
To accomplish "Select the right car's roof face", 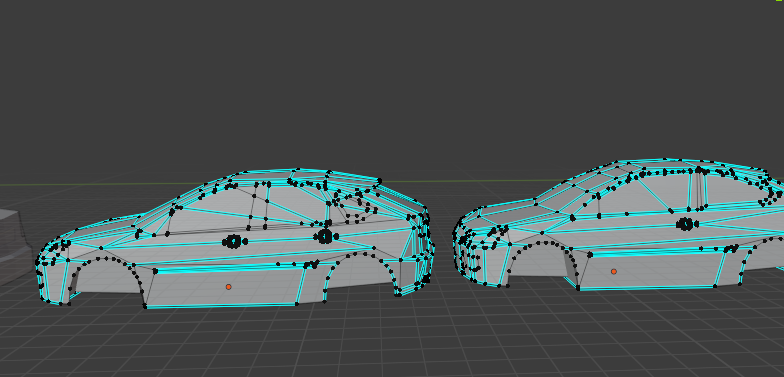I will 690,165.
